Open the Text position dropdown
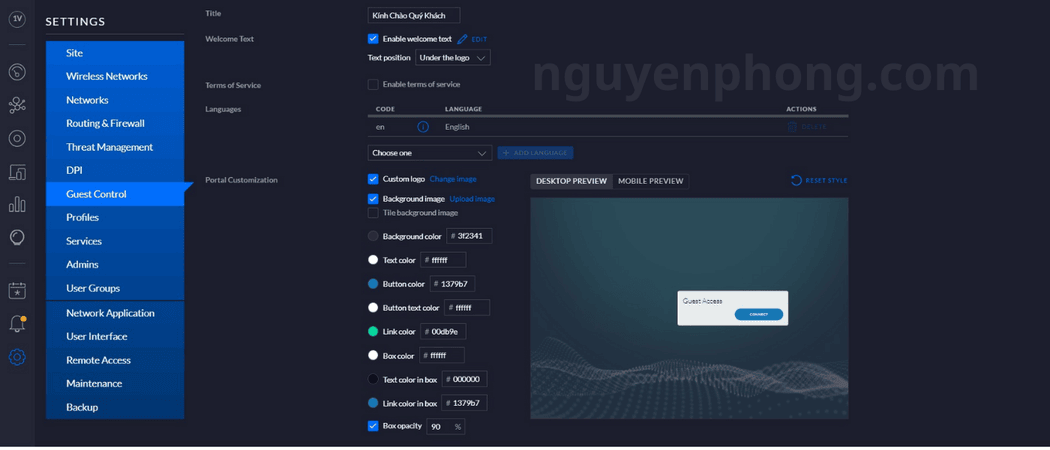Screen dimensions: 1050x450 pyautogui.click(x=453, y=58)
